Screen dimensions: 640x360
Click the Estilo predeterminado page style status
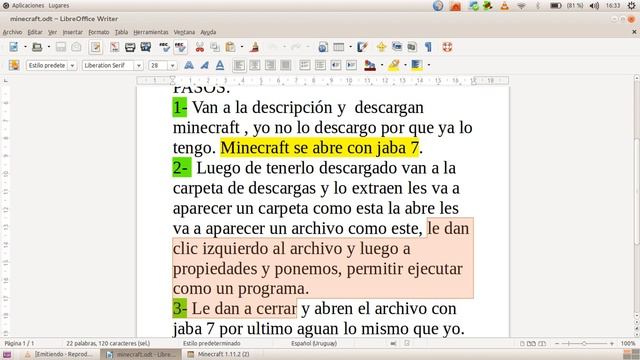[x=211, y=344]
